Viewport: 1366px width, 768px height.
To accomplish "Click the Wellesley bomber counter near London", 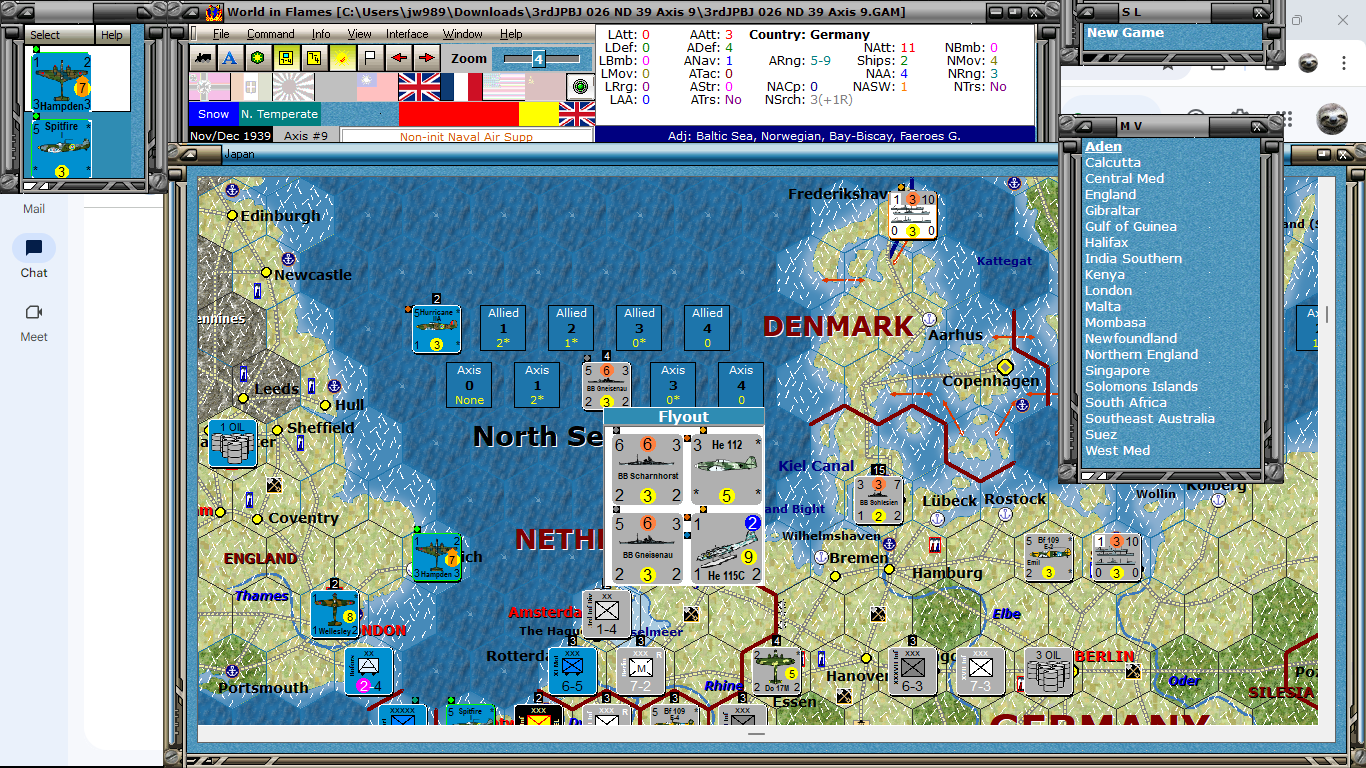I will tap(335, 615).
